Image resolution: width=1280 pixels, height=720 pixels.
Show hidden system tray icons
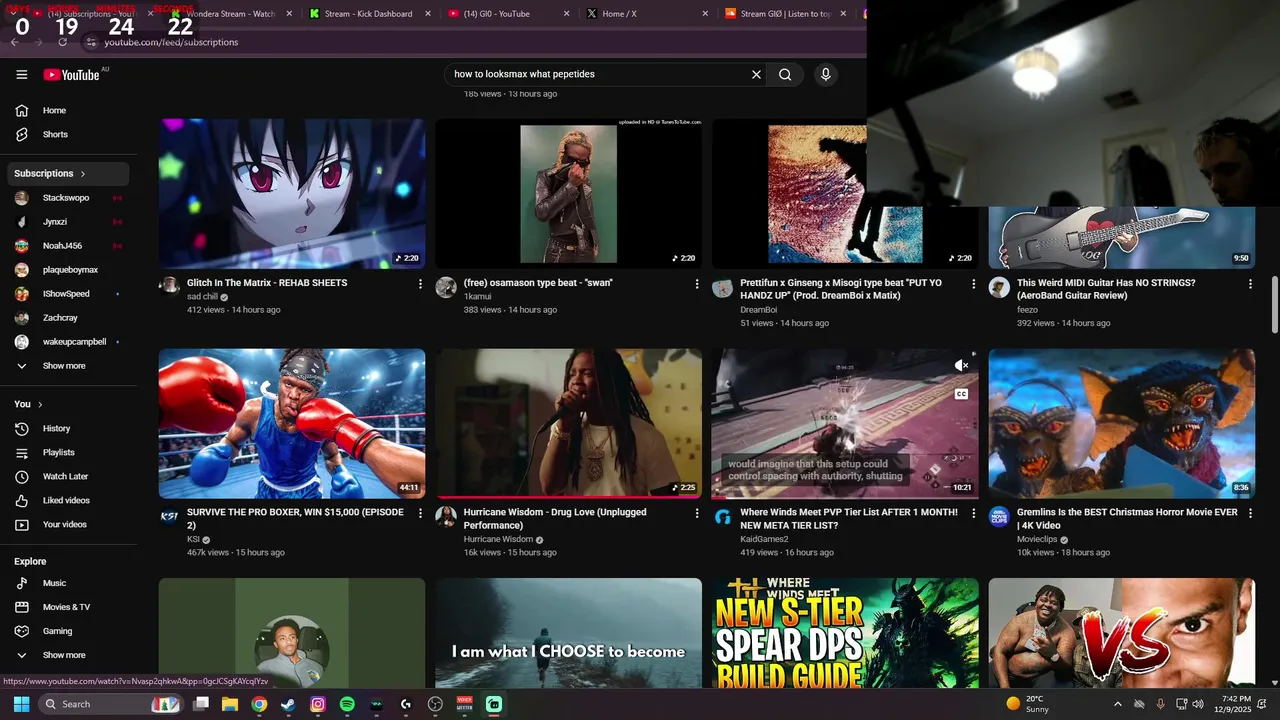point(1118,704)
